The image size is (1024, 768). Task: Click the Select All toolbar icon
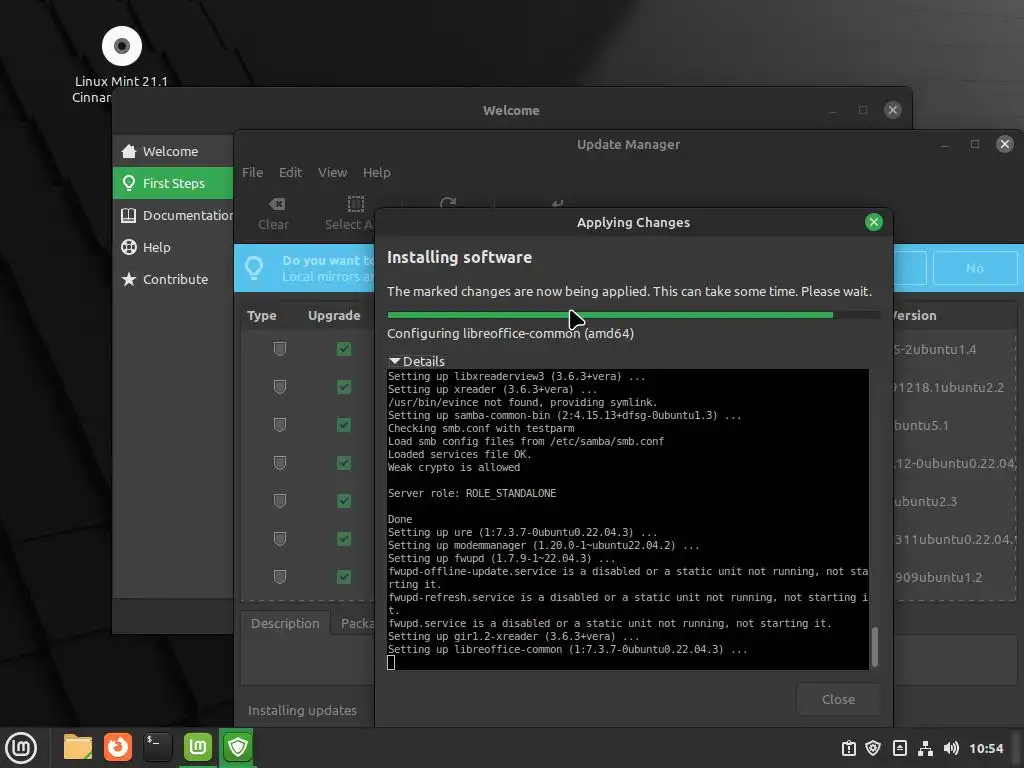pyautogui.click(x=356, y=204)
